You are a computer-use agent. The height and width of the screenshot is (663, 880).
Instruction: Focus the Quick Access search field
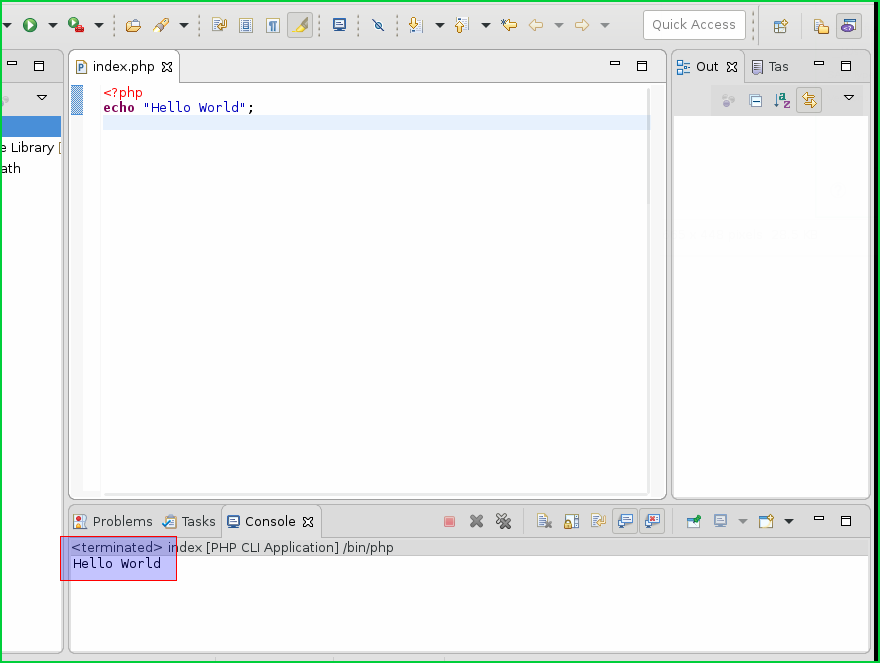click(x=694, y=25)
